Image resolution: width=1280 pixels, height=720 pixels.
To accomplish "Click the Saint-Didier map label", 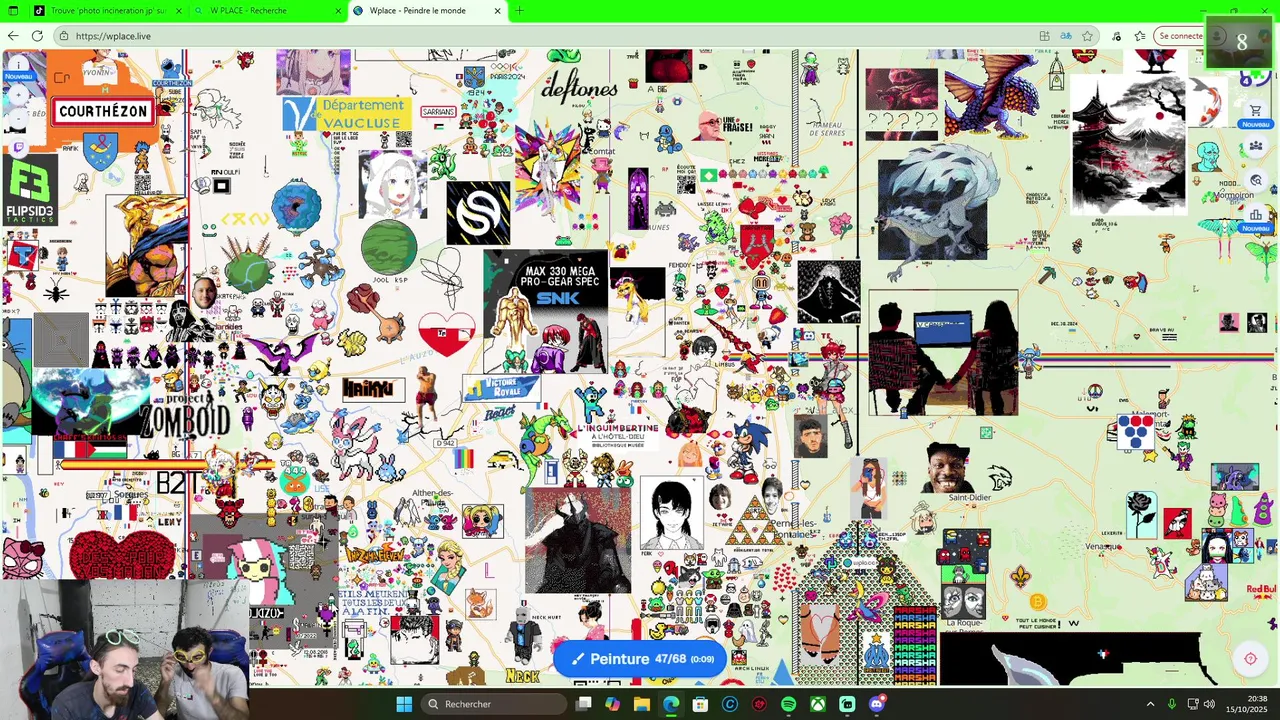I will [x=969, y=498].
